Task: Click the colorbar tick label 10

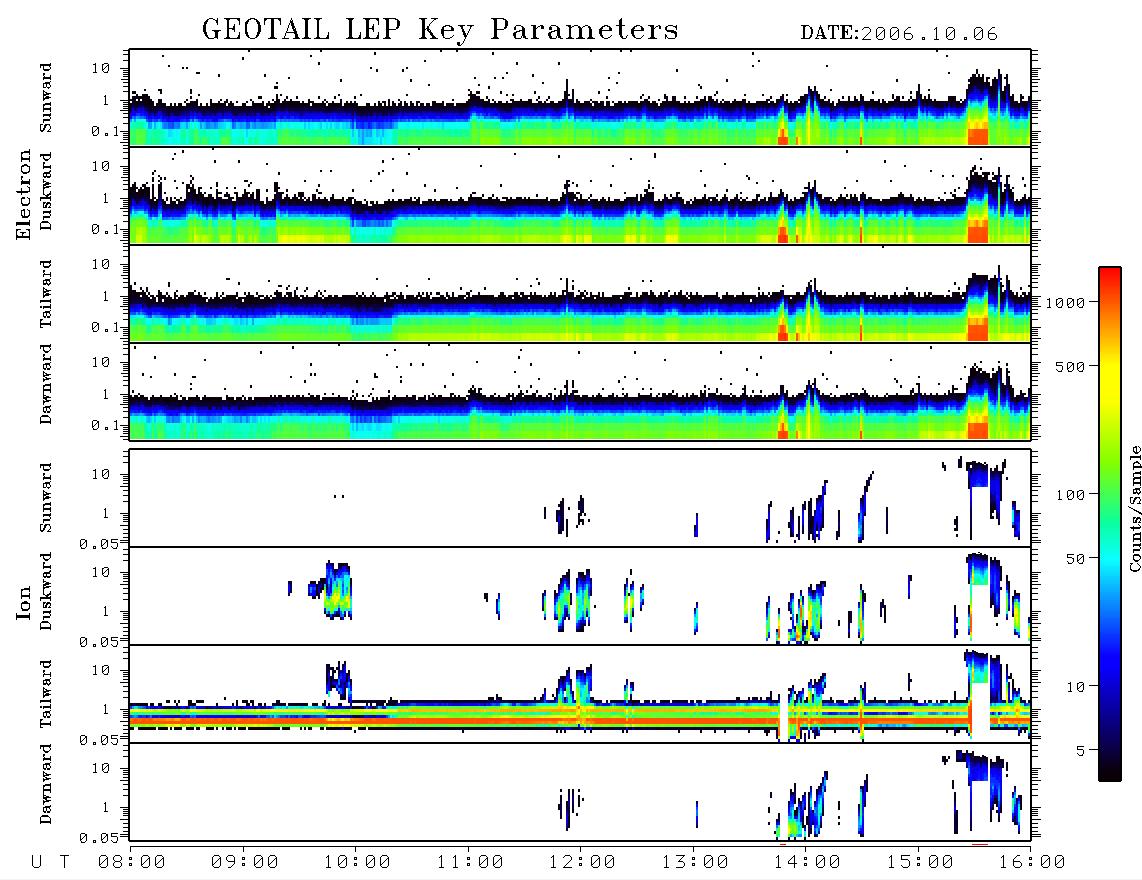Action: (x=1076, y=687)
